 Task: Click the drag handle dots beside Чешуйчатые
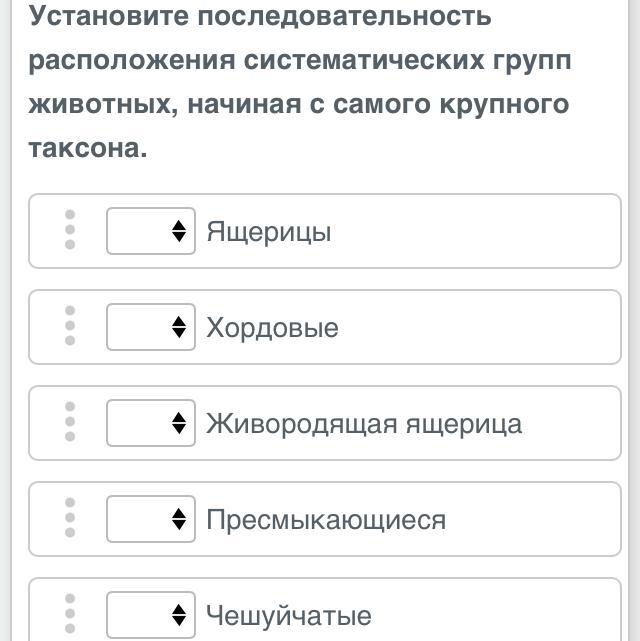pyautogui.click(x=70, y=613)
